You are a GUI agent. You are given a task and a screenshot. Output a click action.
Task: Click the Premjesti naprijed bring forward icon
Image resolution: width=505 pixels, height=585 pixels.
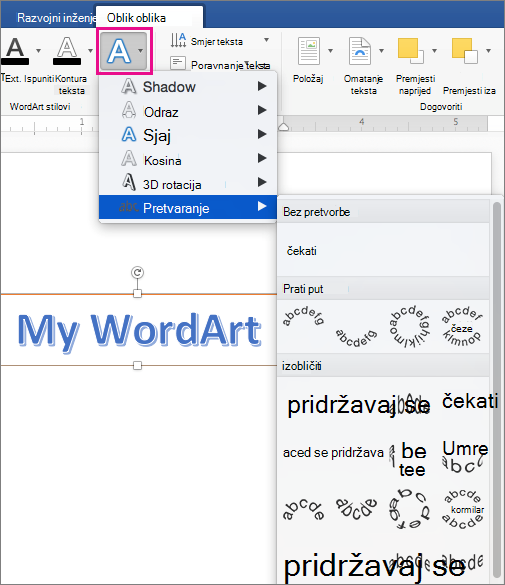click(411, 51)
